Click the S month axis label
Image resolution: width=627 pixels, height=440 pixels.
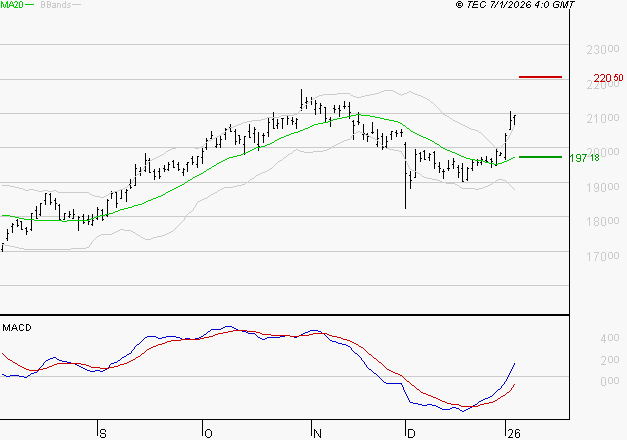click(103, 434)
